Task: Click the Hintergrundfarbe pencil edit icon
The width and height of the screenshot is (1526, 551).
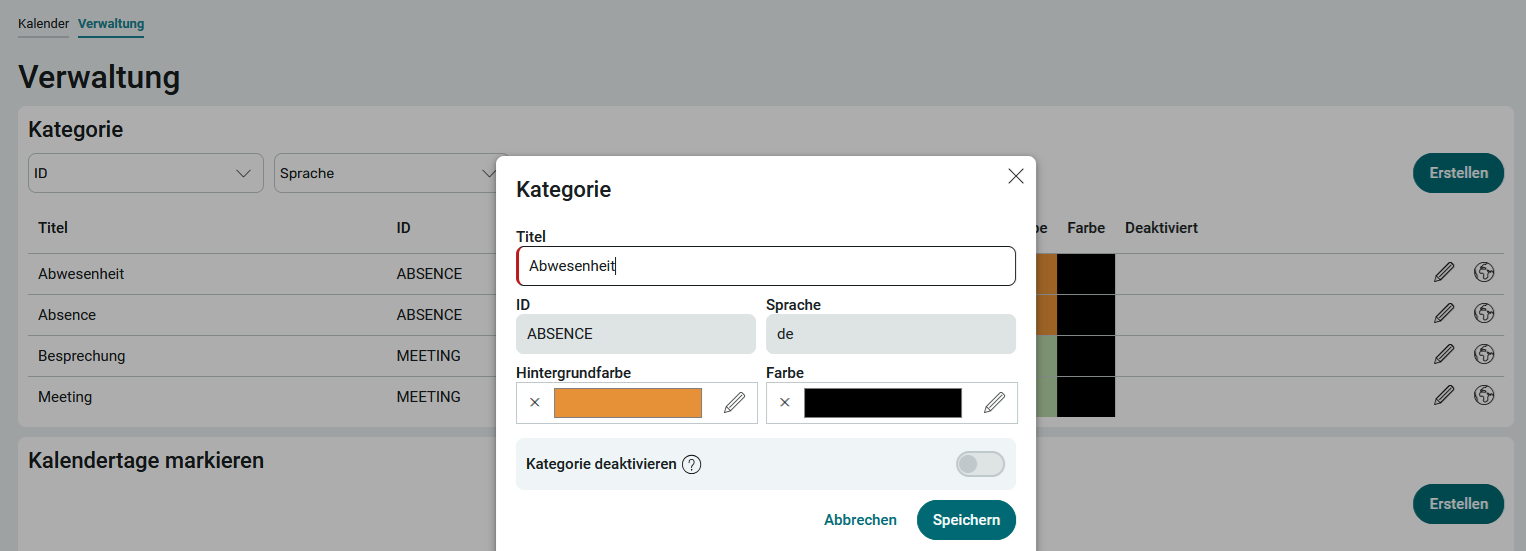Action: 734,403
